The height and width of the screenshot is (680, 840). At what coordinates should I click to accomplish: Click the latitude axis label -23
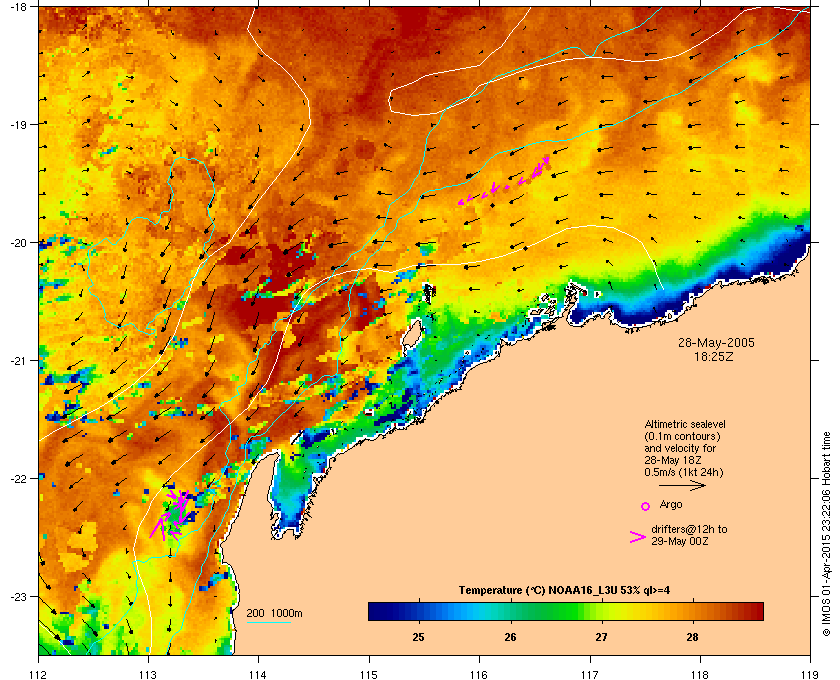18,596
